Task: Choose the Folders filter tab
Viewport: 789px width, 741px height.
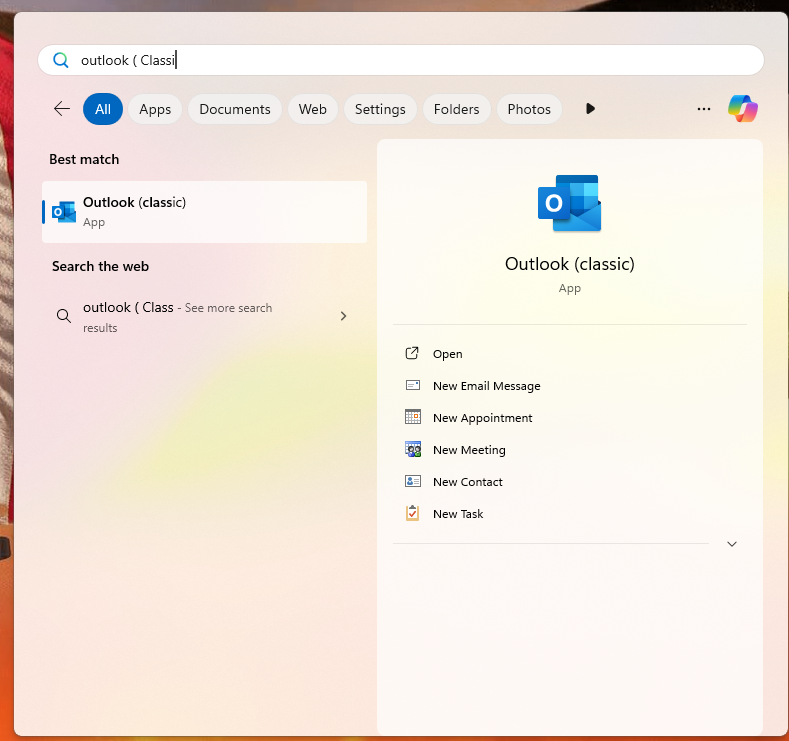Action: (x=457, y=109)
